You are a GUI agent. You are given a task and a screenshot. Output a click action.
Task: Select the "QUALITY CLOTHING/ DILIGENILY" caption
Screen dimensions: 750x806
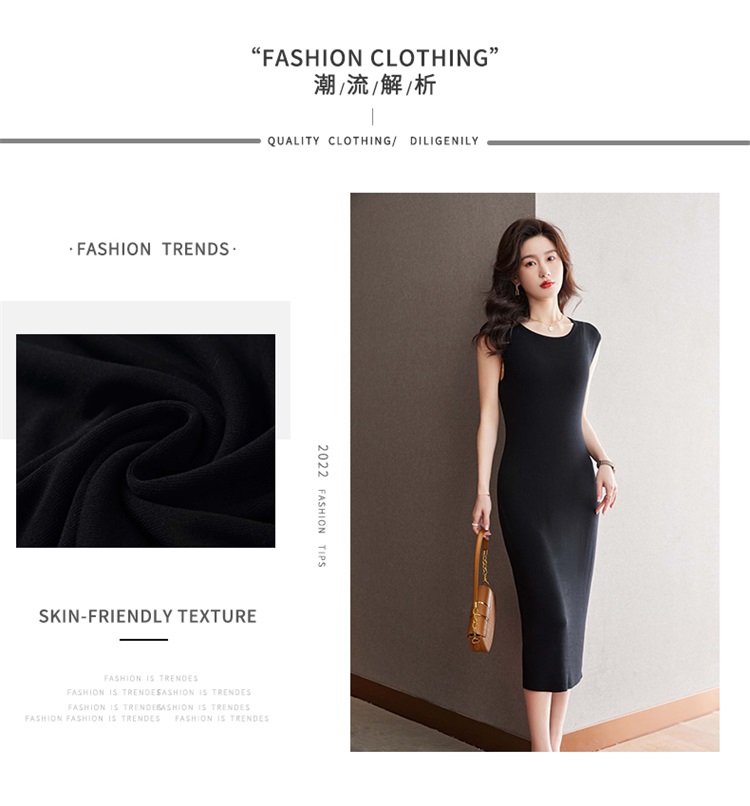point(373,141)
